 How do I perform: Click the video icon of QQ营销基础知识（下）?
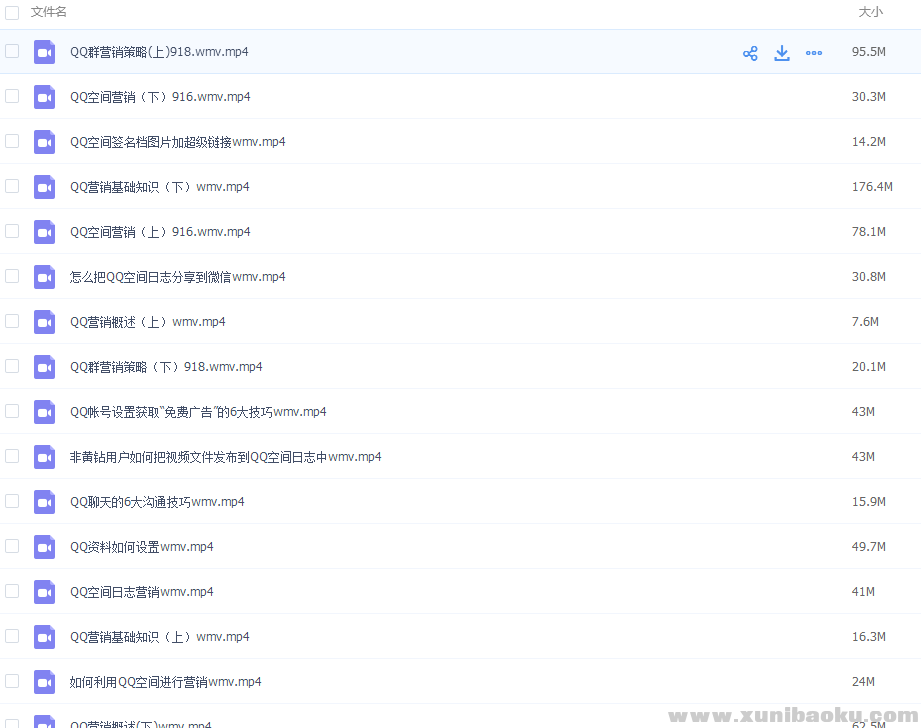44,186
